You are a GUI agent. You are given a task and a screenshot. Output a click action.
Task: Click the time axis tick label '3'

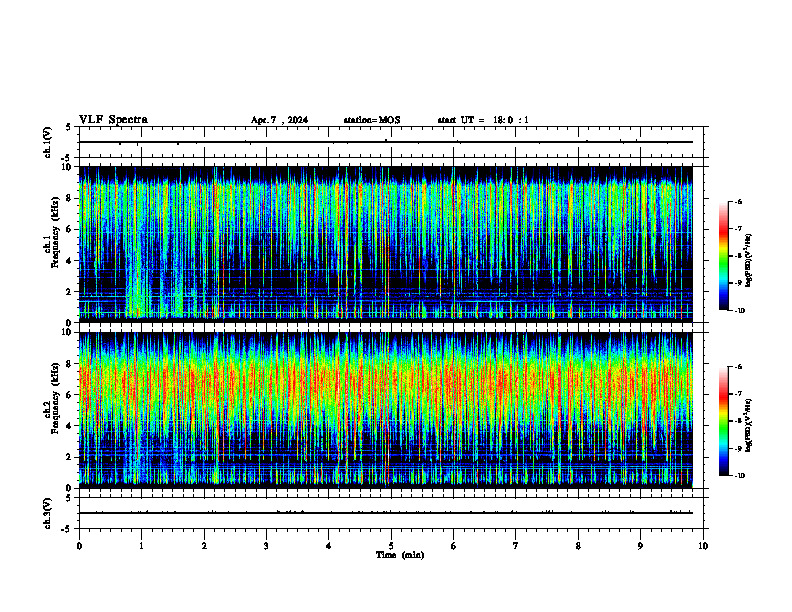[266, 546]
